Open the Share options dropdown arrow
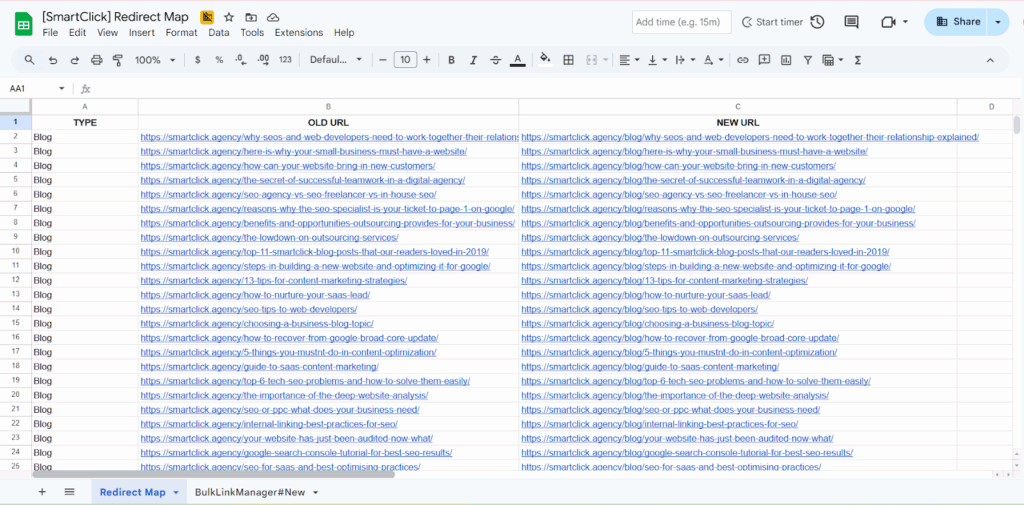Image resolution: width=1024 pixels, height=505 pixels. [x=997, y=22]
